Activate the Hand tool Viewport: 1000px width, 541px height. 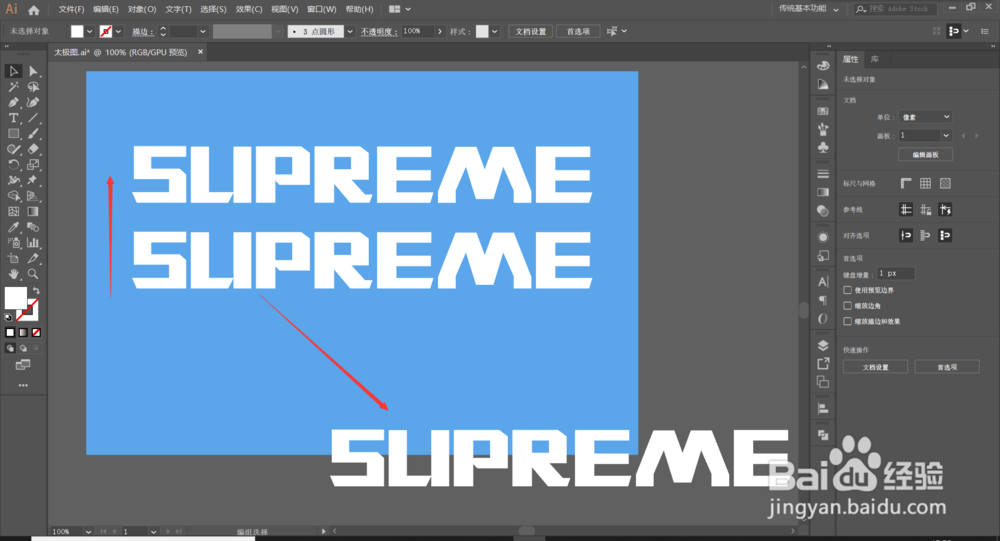(x=13, y=274)
